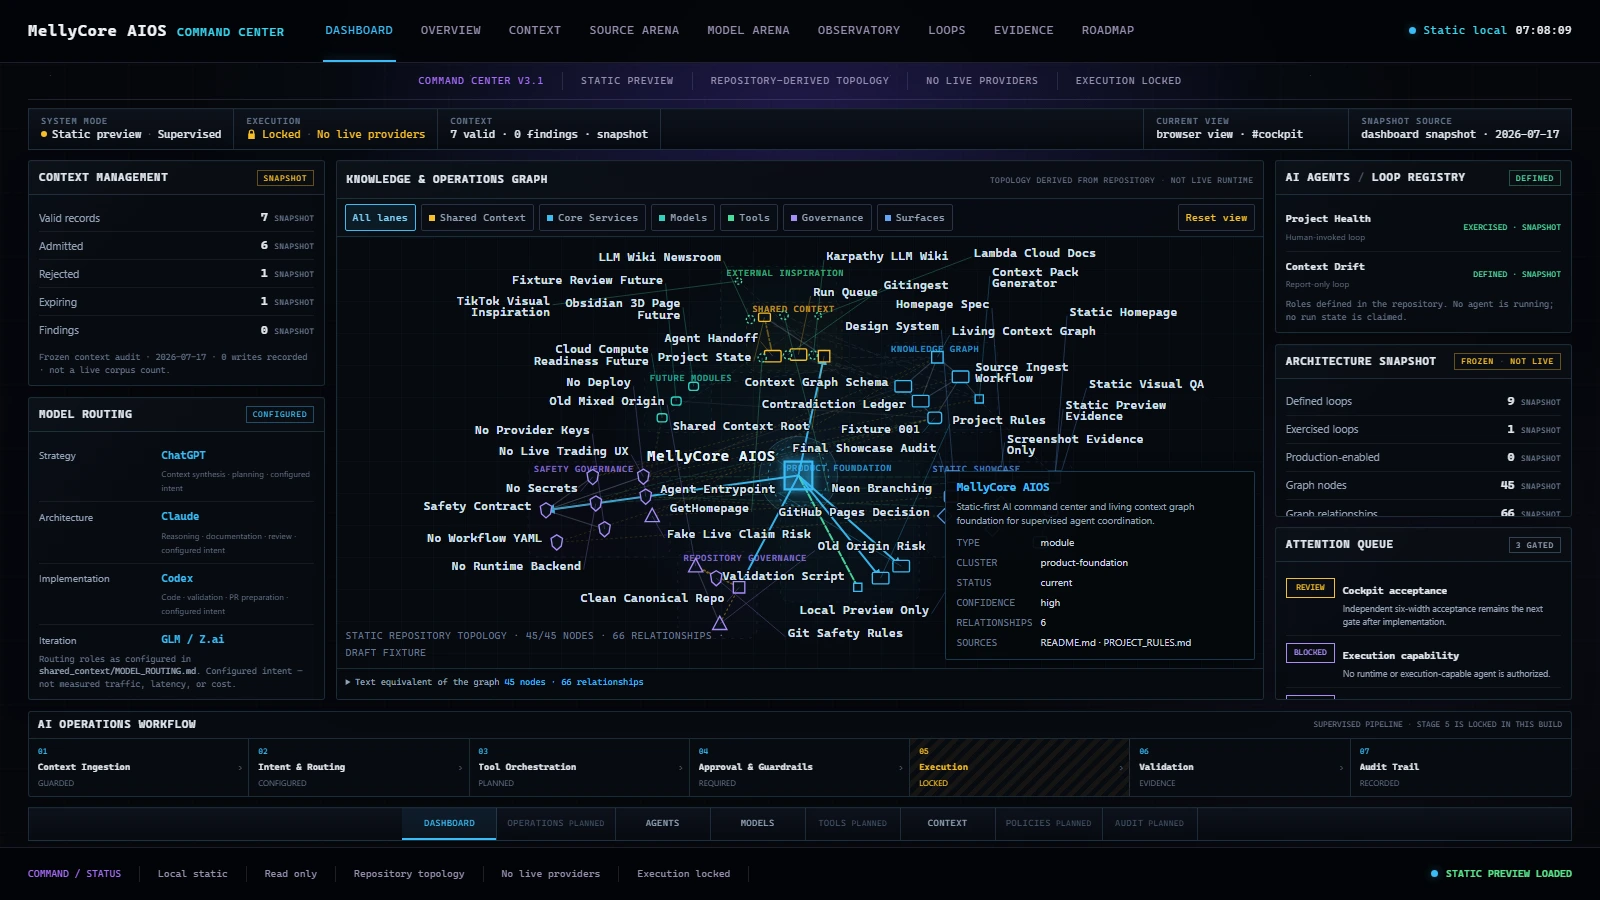Click the orange status dot before Static preview

(44, 134)
